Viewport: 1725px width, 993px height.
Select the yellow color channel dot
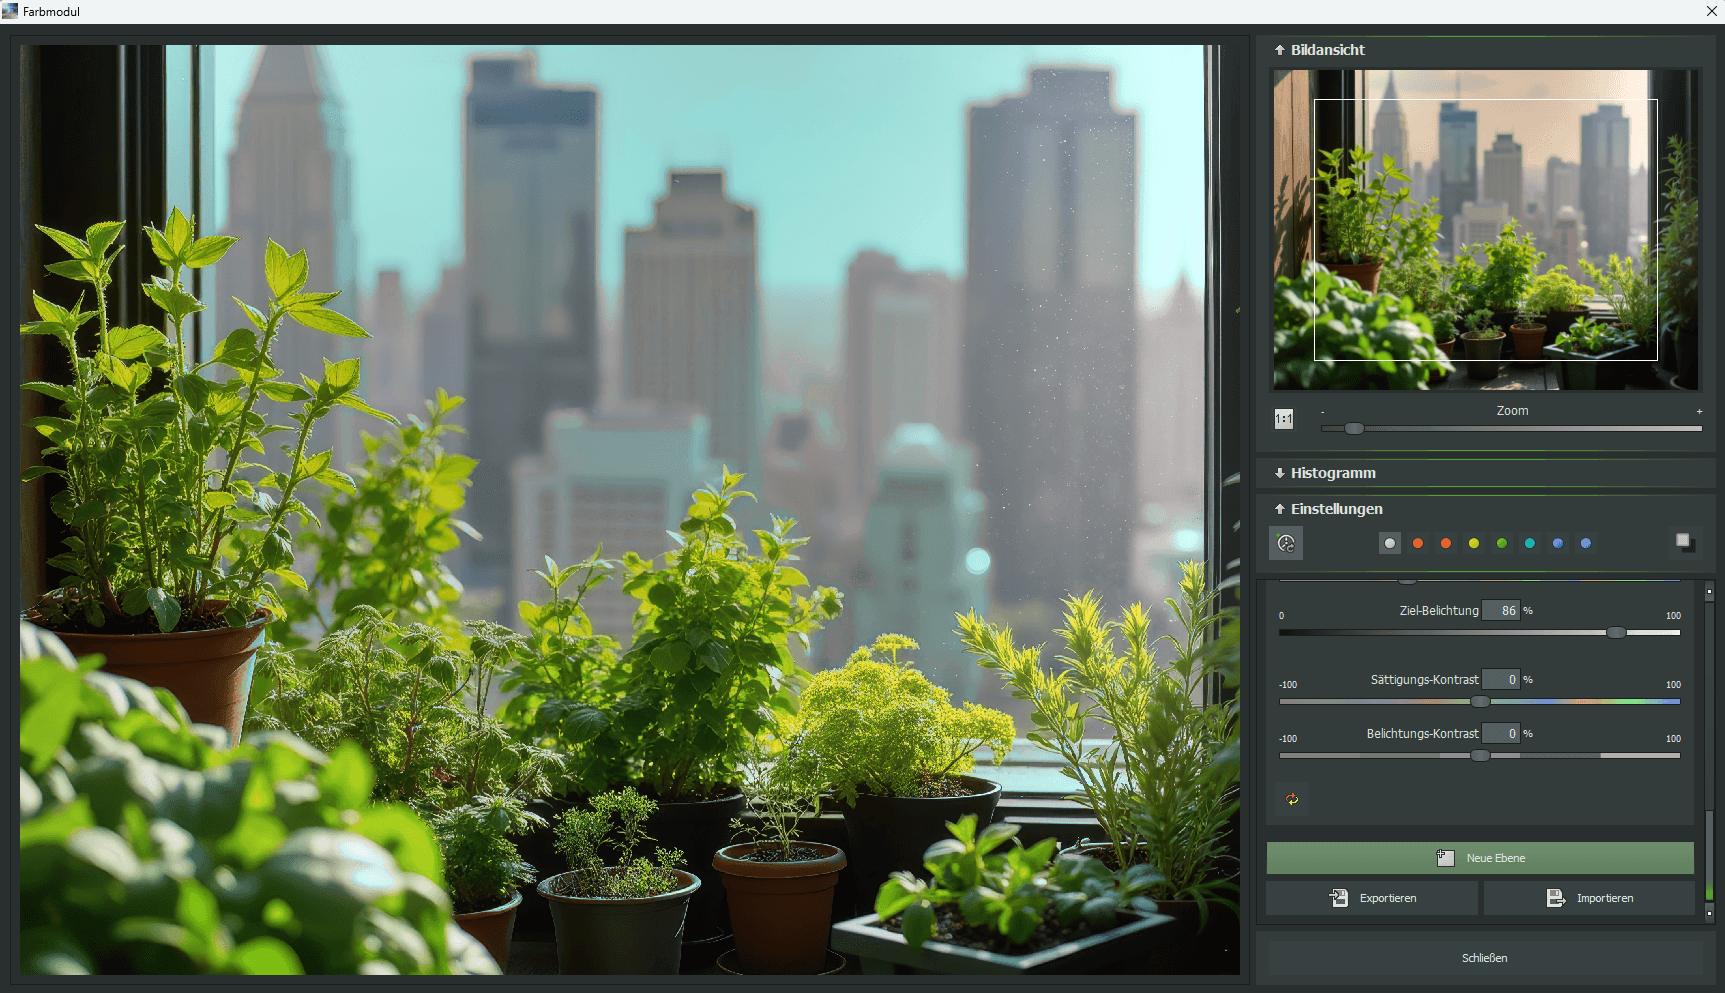pyautogui.click(x=1474, y=543)
